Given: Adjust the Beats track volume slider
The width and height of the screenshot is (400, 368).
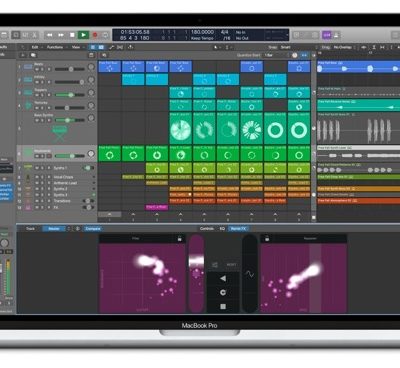Looking at the screenshot, I should tap(69, 69).
